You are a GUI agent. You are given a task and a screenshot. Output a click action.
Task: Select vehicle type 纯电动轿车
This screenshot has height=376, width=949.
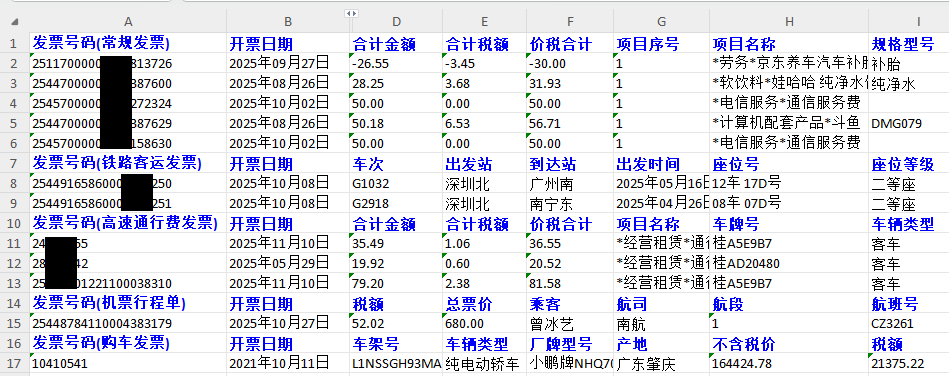click(x=484, y=363)
